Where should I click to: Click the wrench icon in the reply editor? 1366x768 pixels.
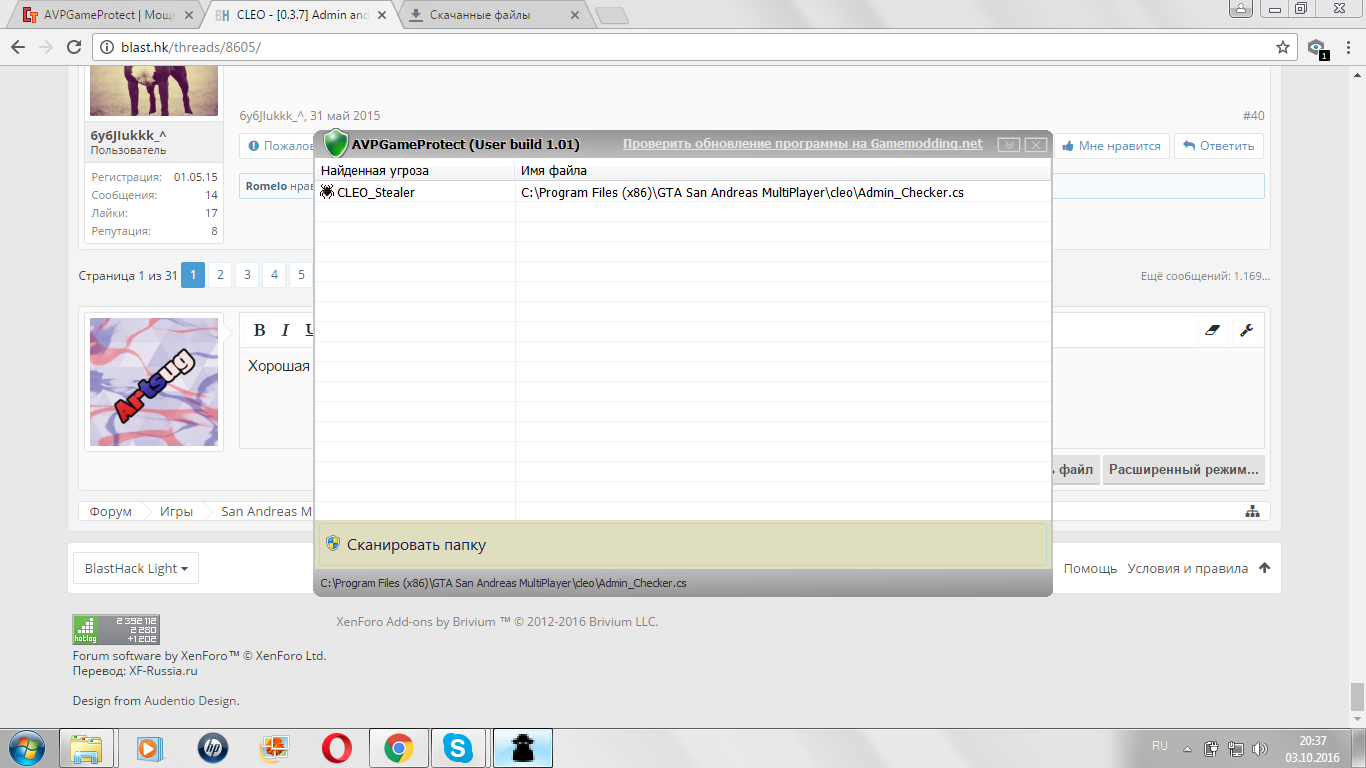tap(1246, 330)
